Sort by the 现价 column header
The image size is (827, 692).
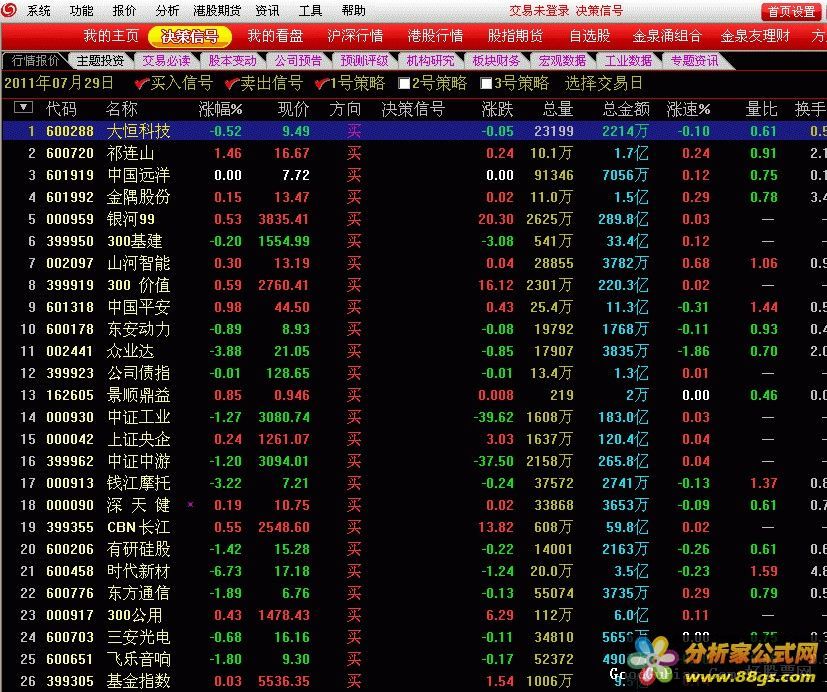pos(293,109)
